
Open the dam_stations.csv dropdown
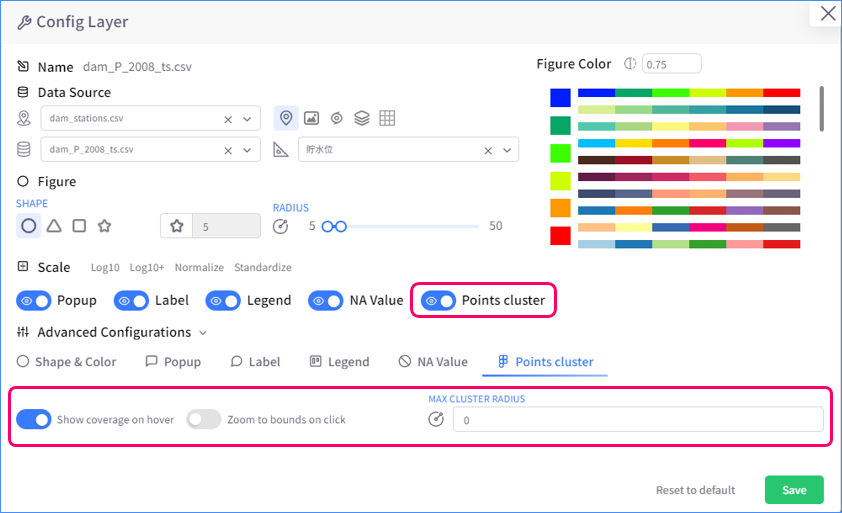tap(247, 119)
